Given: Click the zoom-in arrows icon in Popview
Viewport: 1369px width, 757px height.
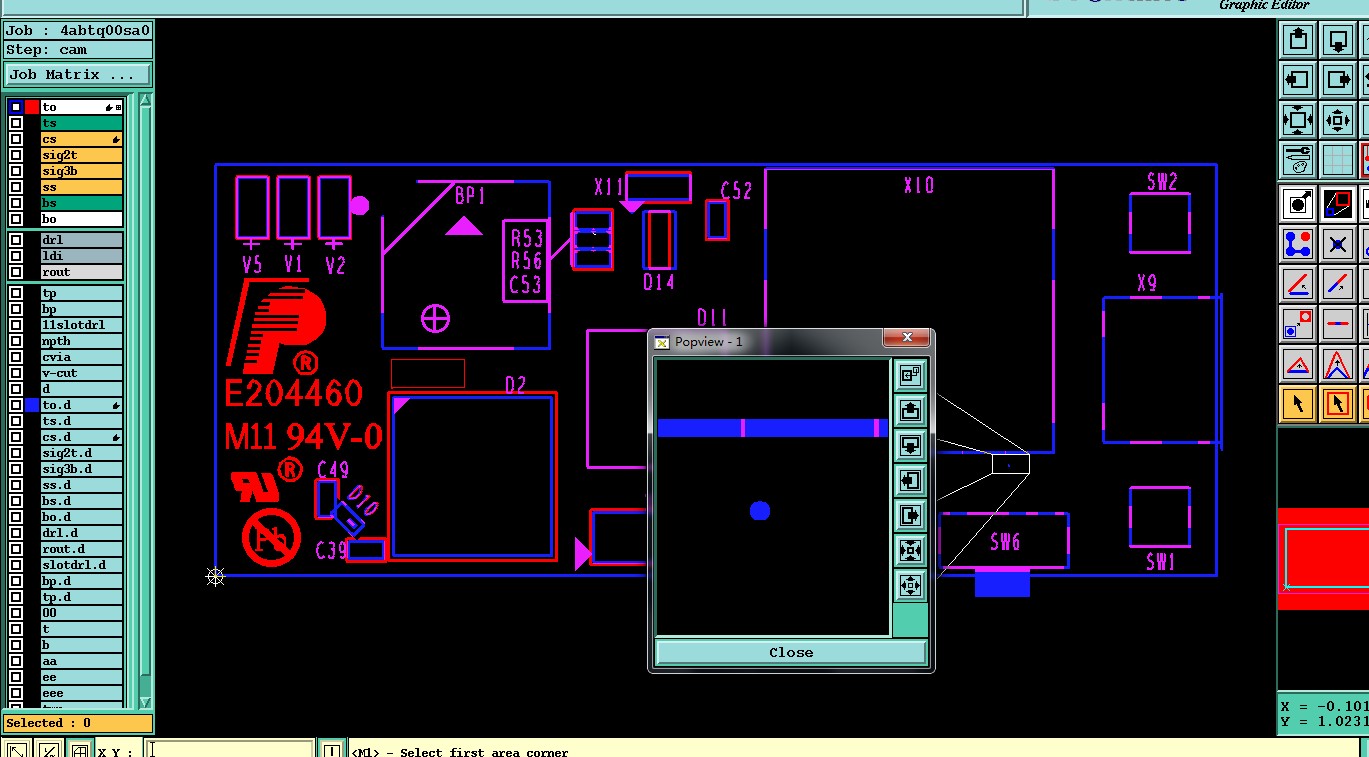Looking at the screenshot, I should click(910, 550).
